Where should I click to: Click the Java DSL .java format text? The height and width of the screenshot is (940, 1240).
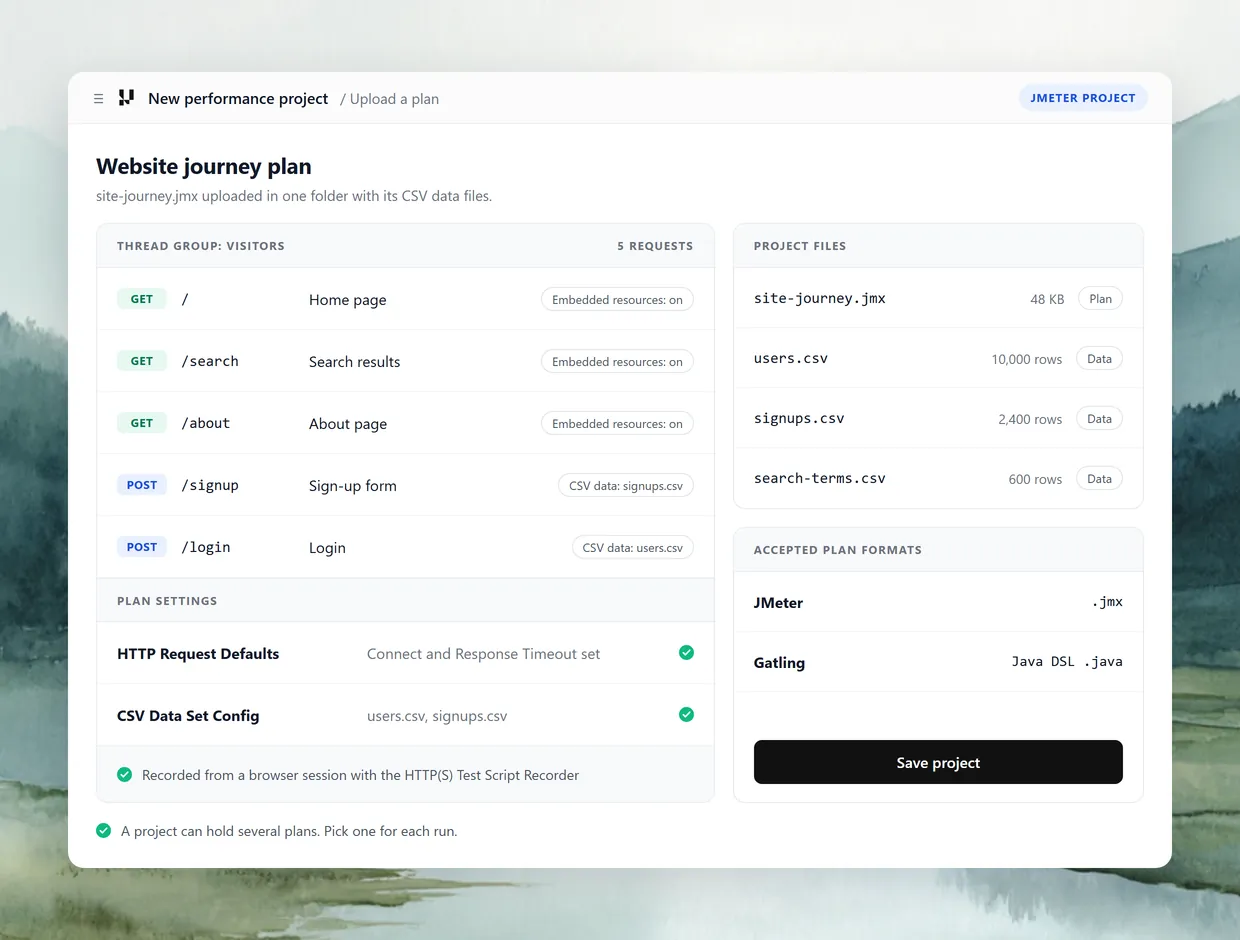(x=1067, y=661)
